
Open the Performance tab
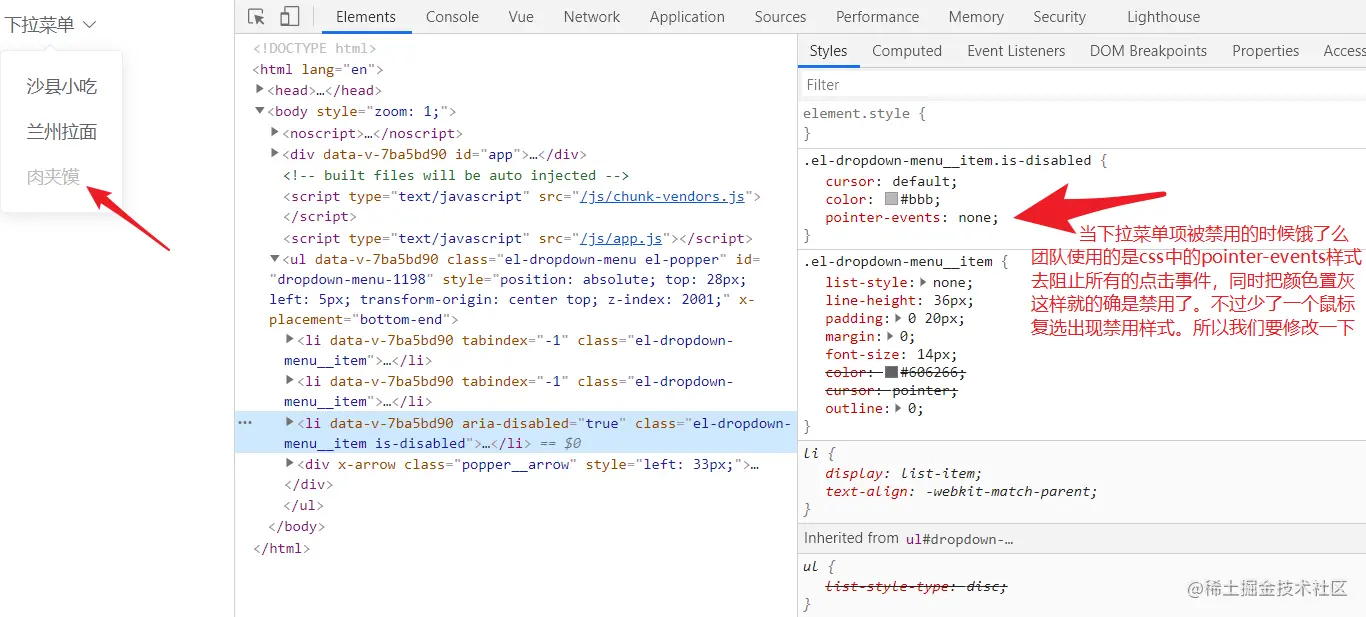[877, 17]
